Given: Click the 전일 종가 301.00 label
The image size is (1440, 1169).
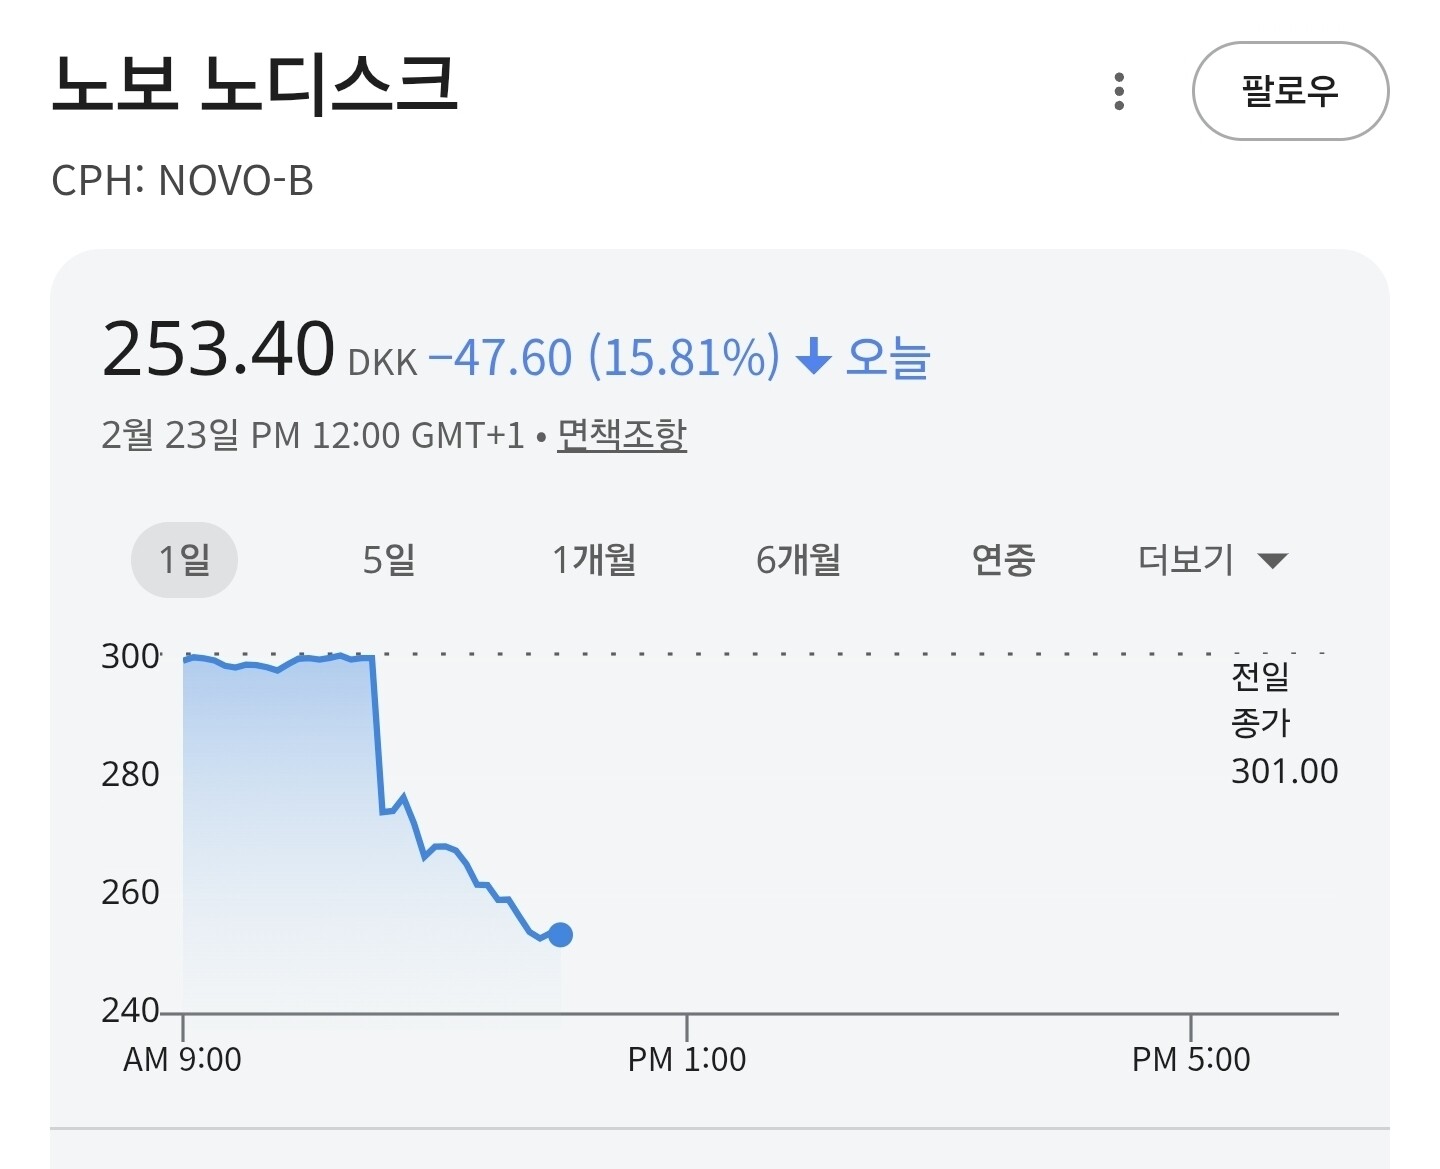Looking at the screenshot, I should pos(1283,724).
